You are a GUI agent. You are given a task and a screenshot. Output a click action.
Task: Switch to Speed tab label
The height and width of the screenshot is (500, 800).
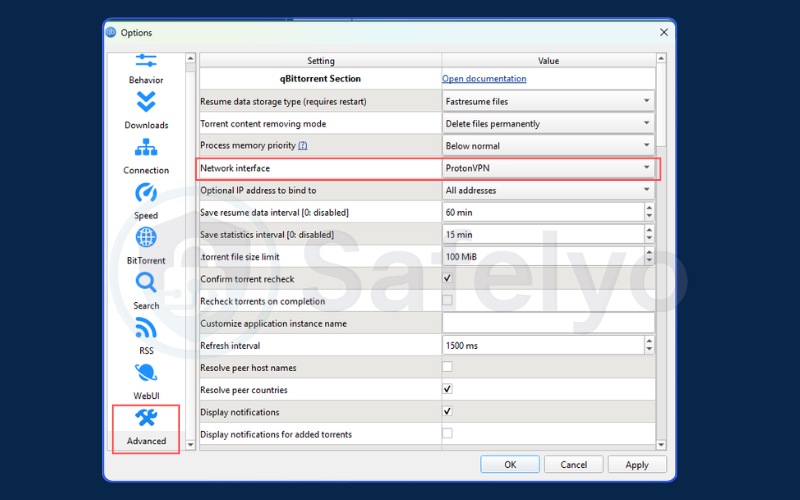pyautogui.click(x=146, y=215)
